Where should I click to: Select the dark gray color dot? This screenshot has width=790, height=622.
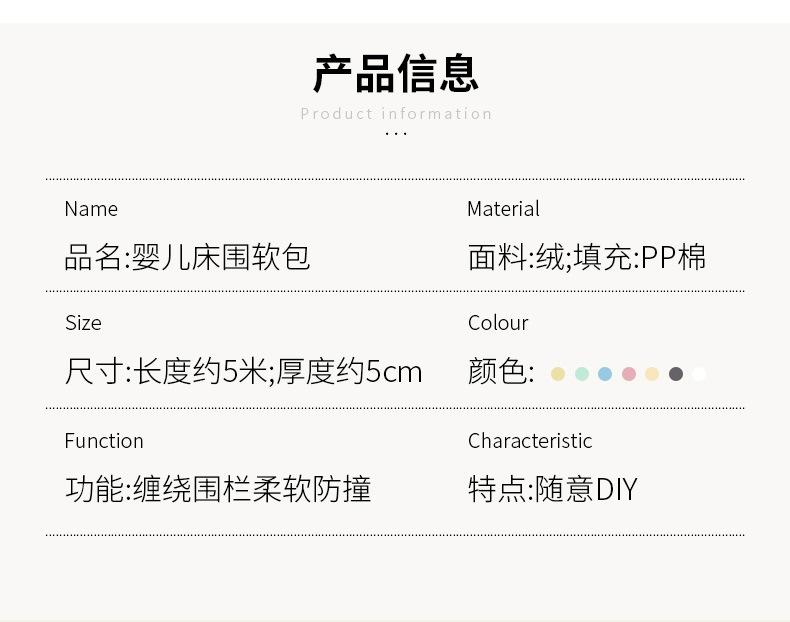tap(676, 374)
